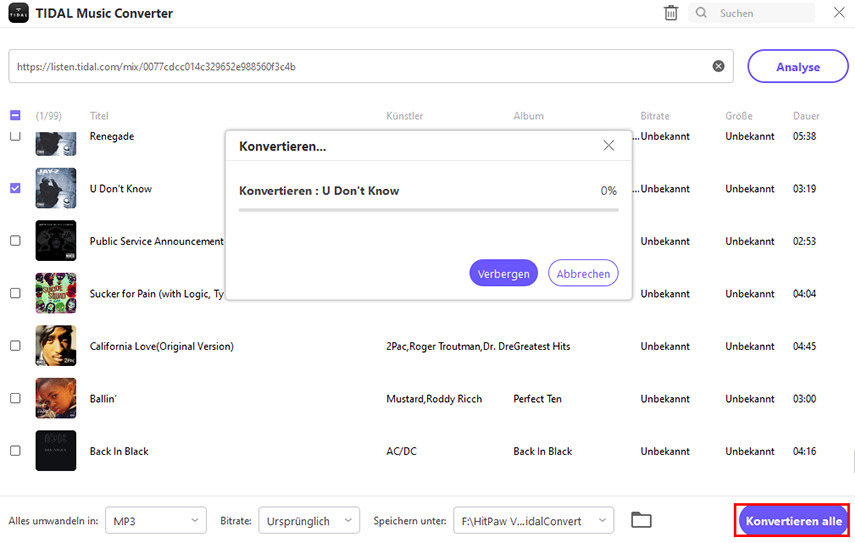Image resolution: width=855 pixels, height=543 pixels.
Task: Check the Sucker for Pain checkbox
Action: (x=15, y=293)
